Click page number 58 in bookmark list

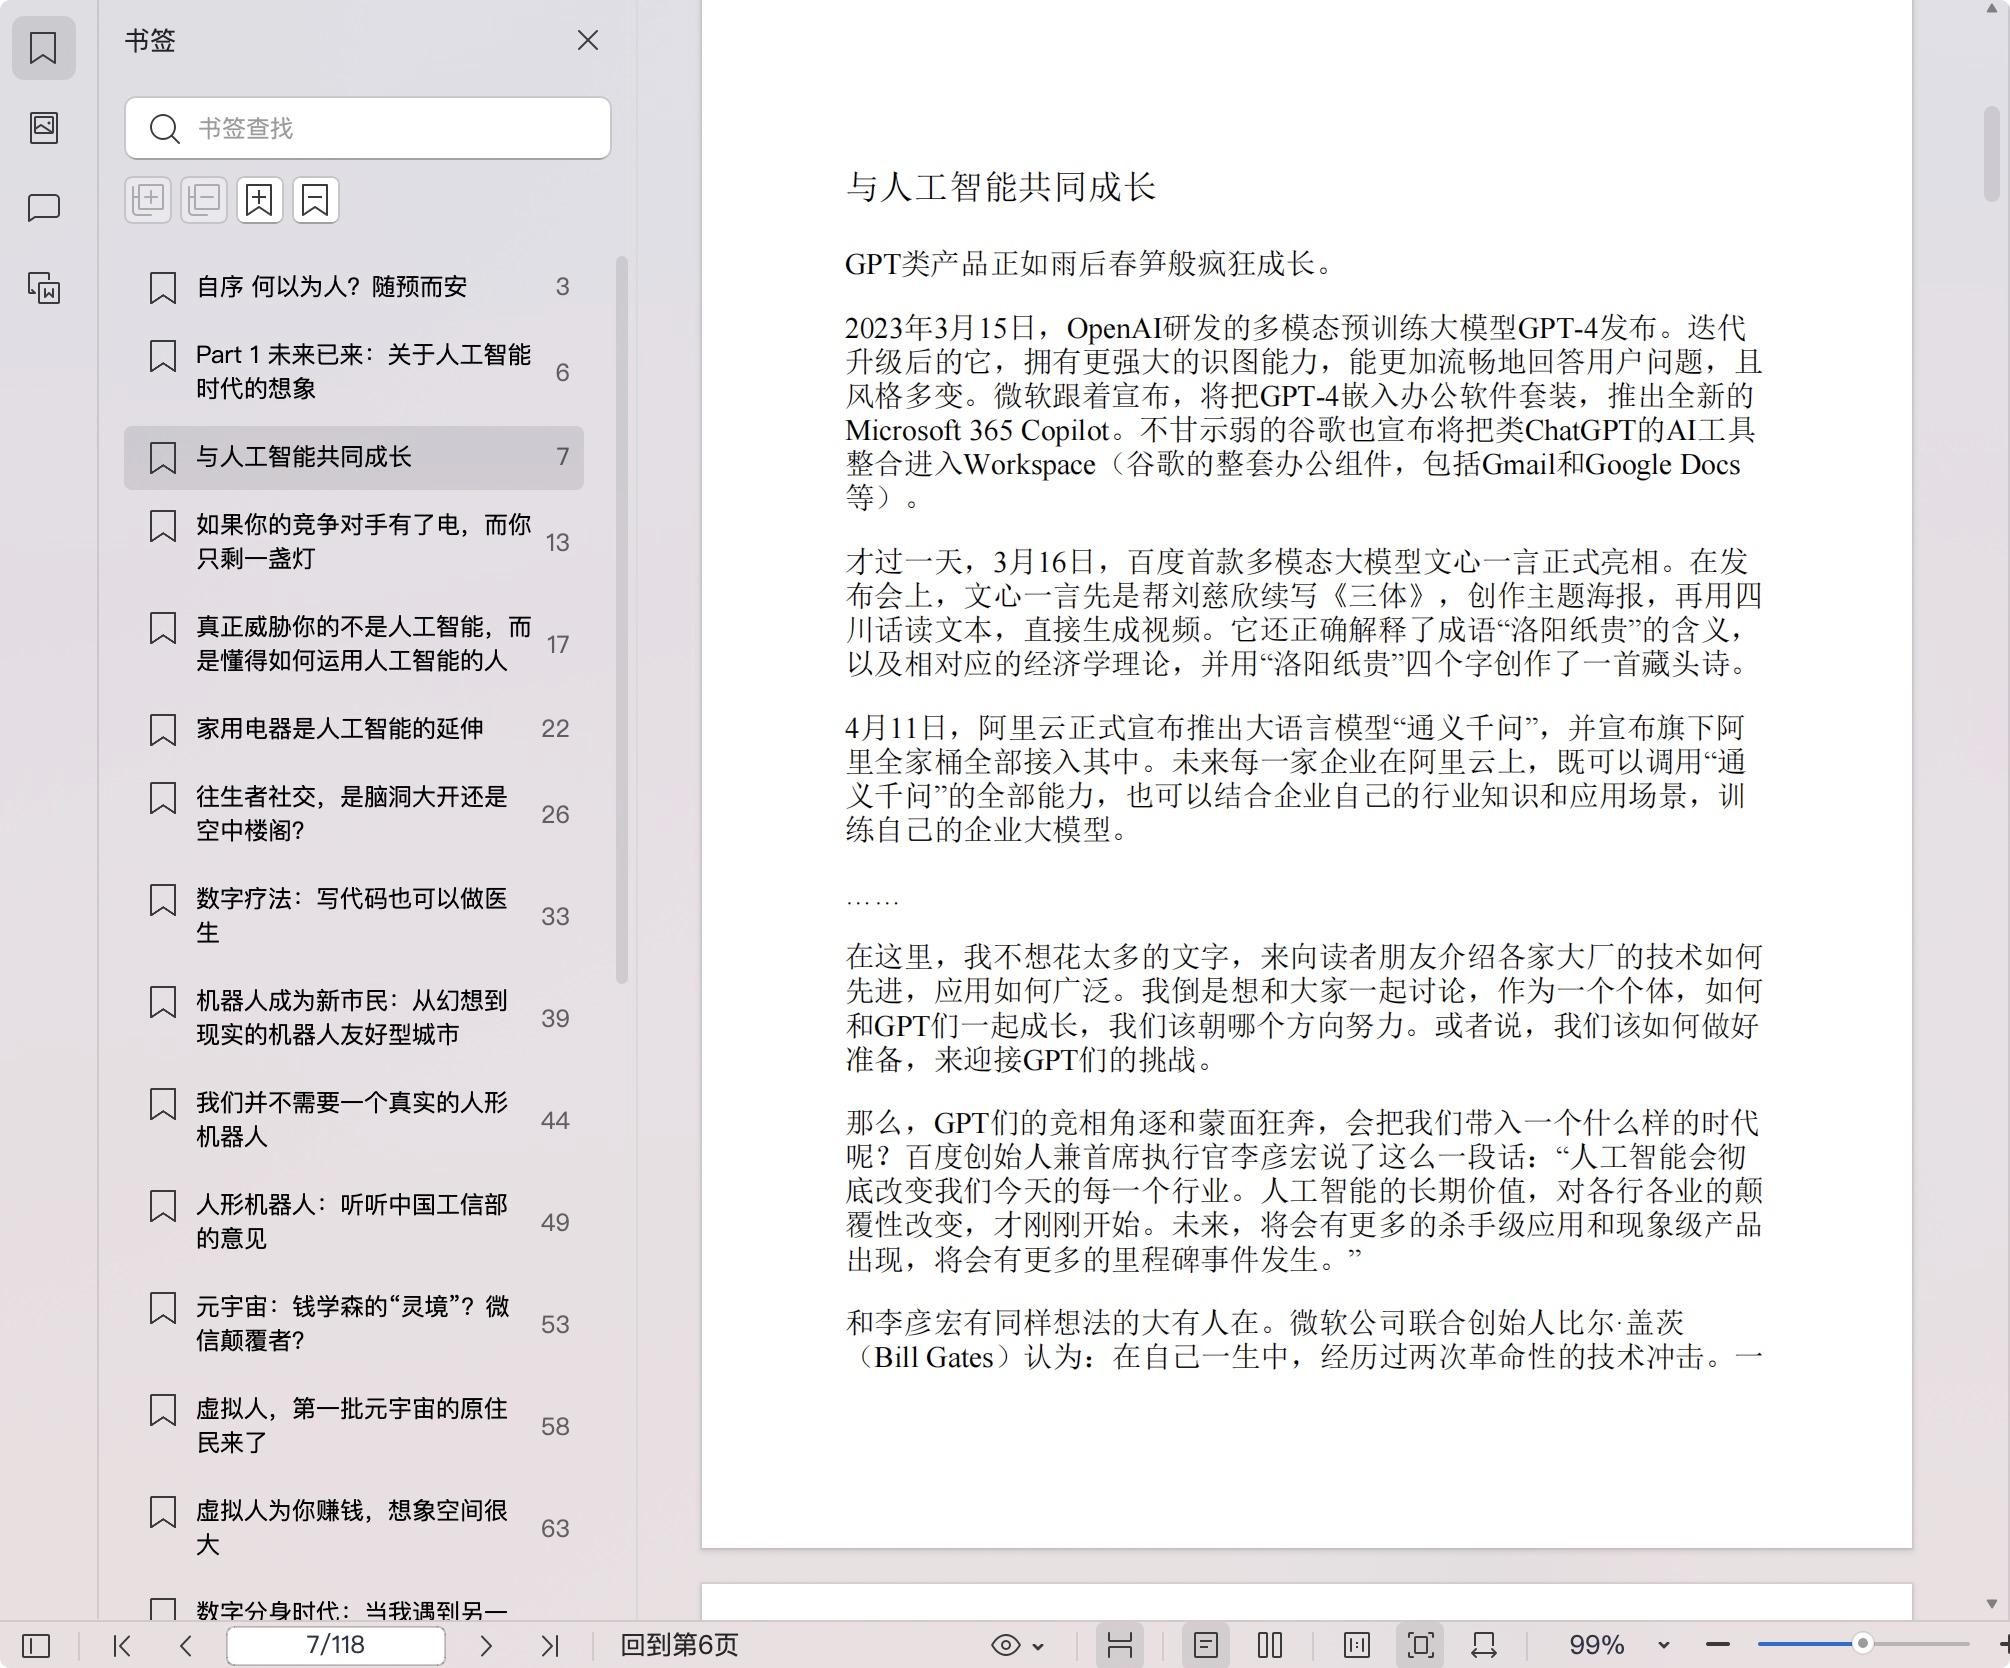555,1427
